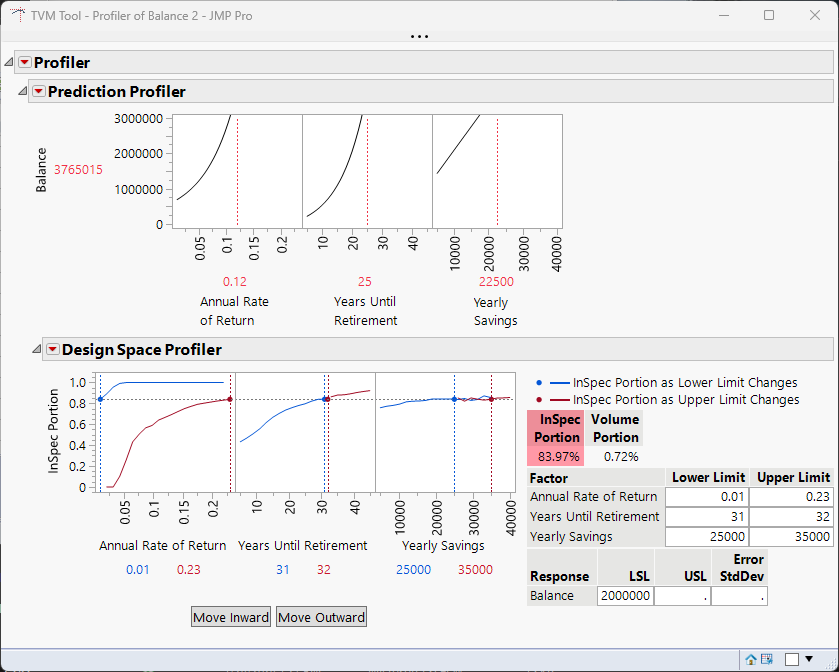Screen dimensions: 839x672
Task: Open the dropdown arrow in the status bar
Action: [808, 659]
